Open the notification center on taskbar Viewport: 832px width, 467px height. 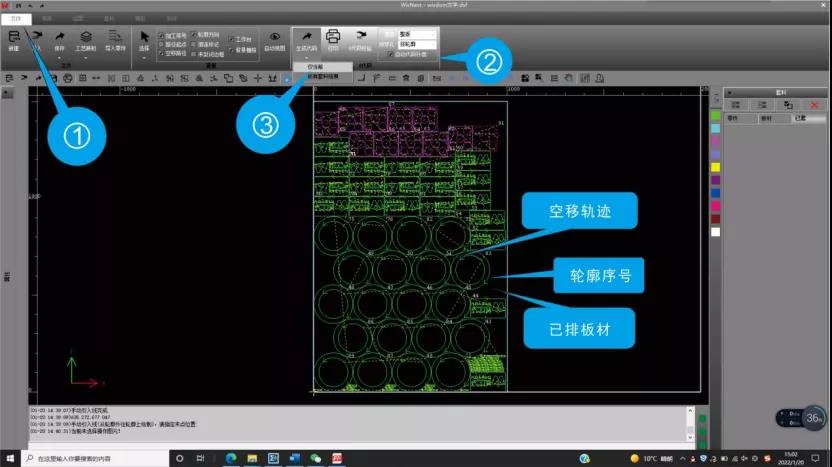pos(816,458)
